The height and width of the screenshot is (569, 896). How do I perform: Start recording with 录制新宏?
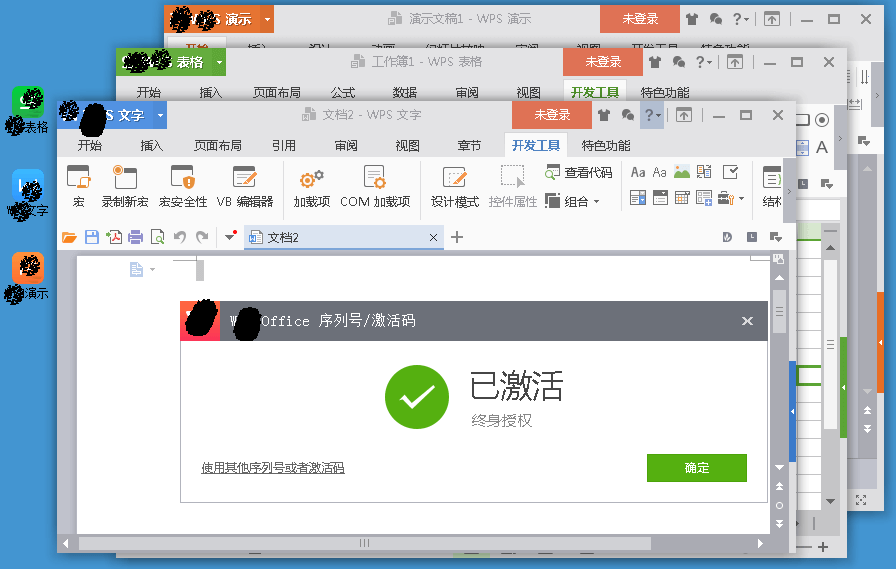(x=124, y=187)
